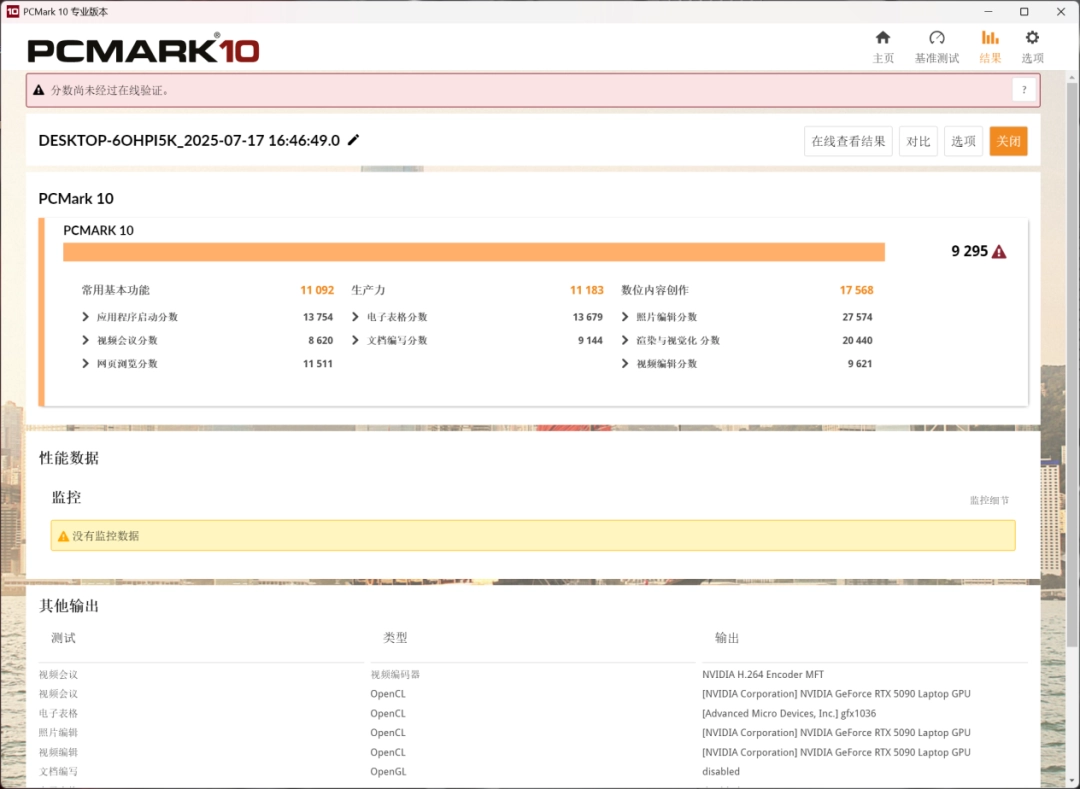Click the 常用基本功能 heading
1080x789 pixels.
[116, 290]
